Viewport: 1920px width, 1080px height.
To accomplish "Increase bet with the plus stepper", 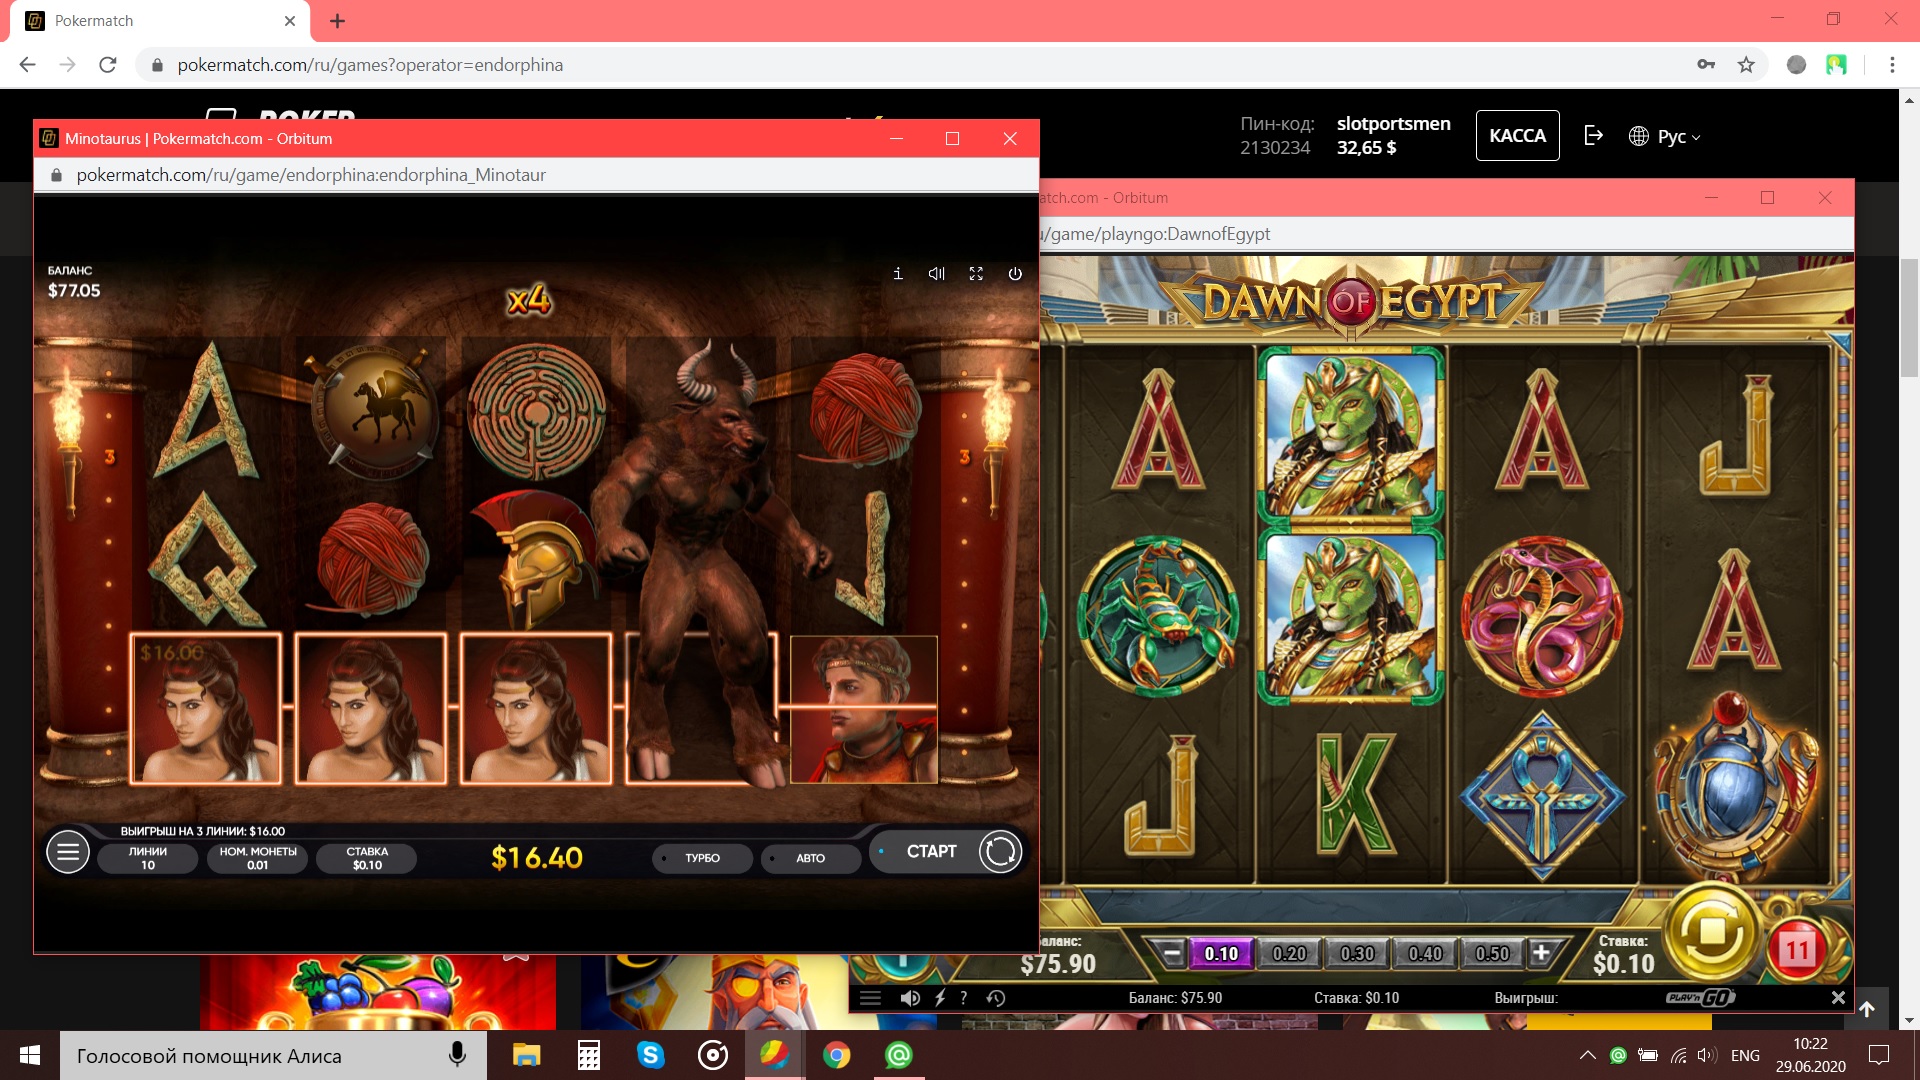I will tap(1541, 953).
